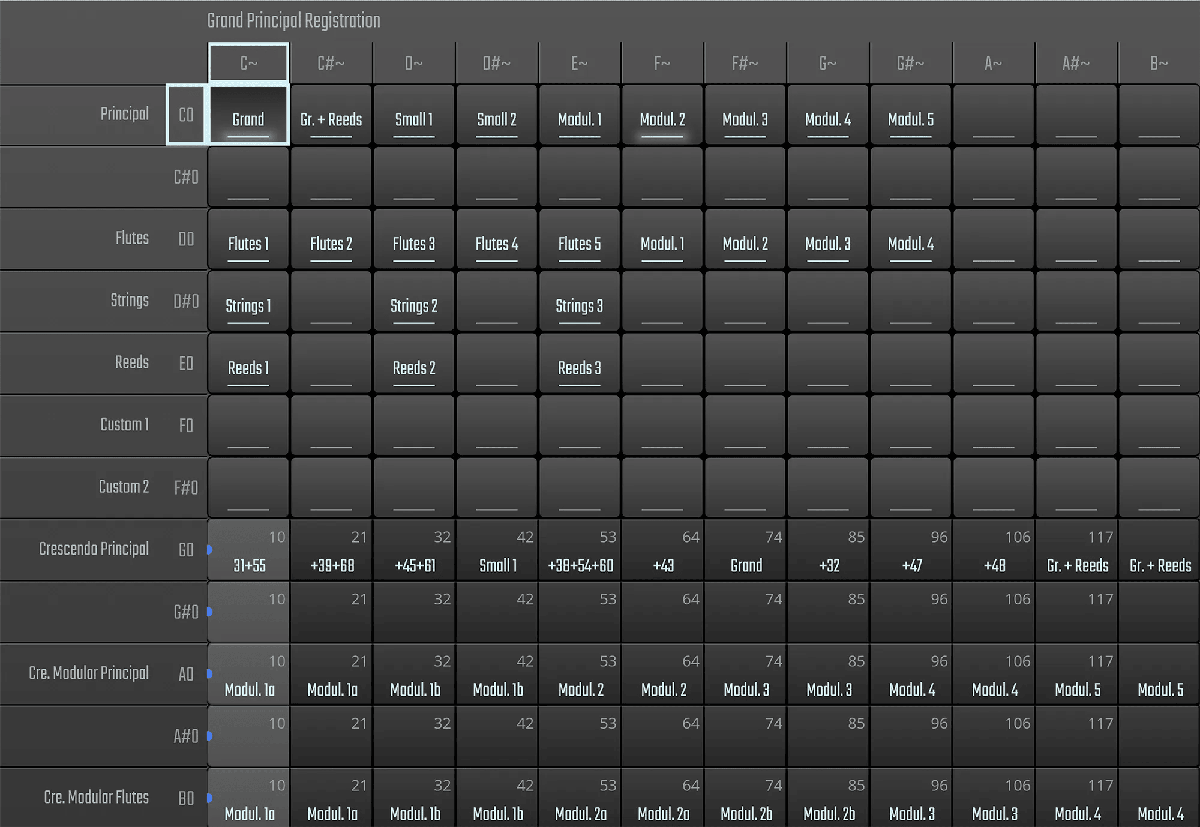Select Flutes 3 registration
The width and height of the screenshot is (1200, 827).
414,240
